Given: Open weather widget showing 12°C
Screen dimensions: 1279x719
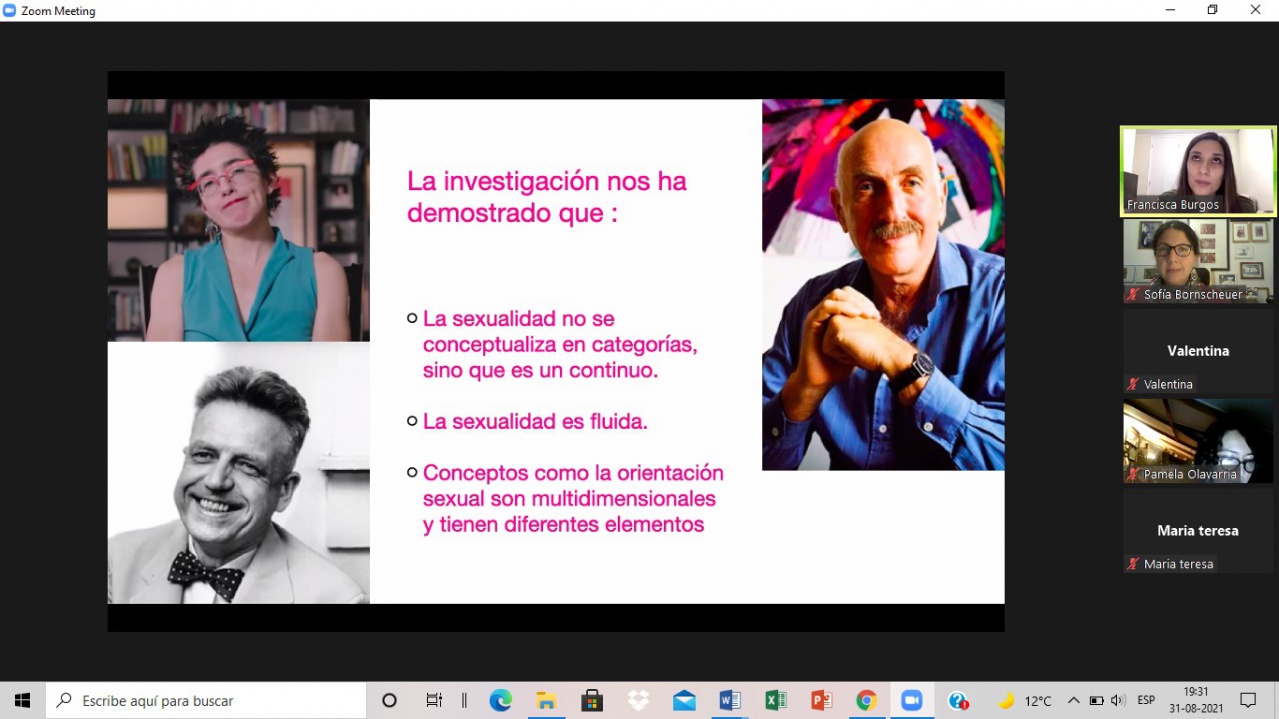Looking at the screenshot, I should [1025, 700].
